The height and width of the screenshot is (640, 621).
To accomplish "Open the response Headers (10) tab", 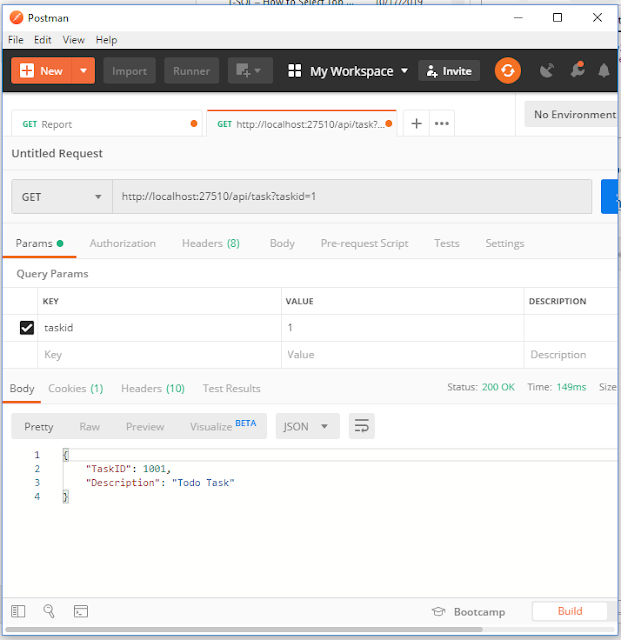I will tap(153, 388).
